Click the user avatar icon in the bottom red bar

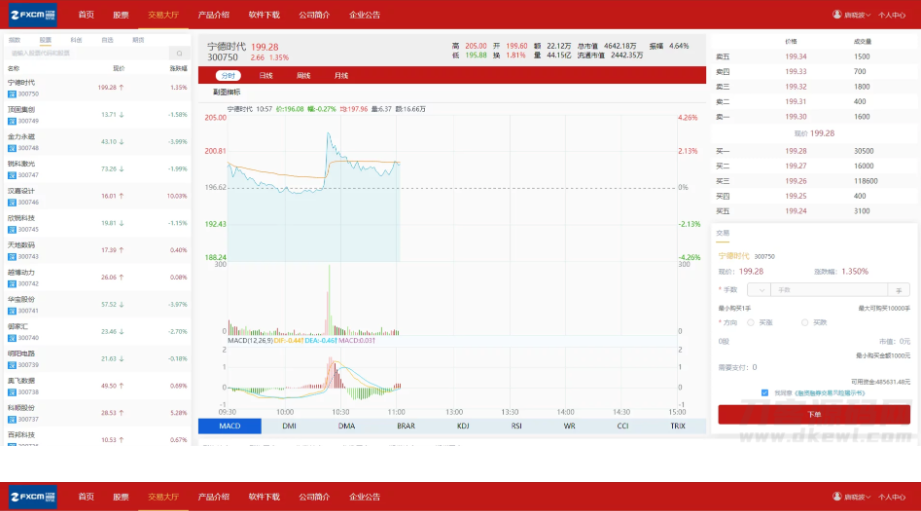(x=837, y=496)
